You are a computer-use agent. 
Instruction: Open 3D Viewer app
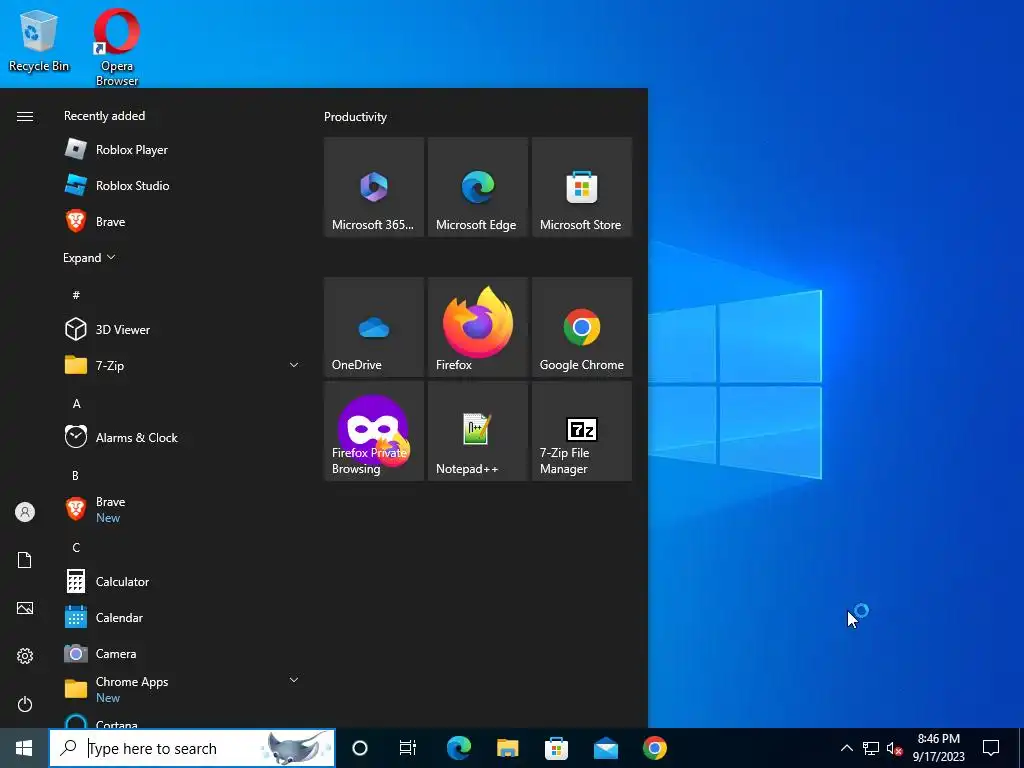[181, 329]
